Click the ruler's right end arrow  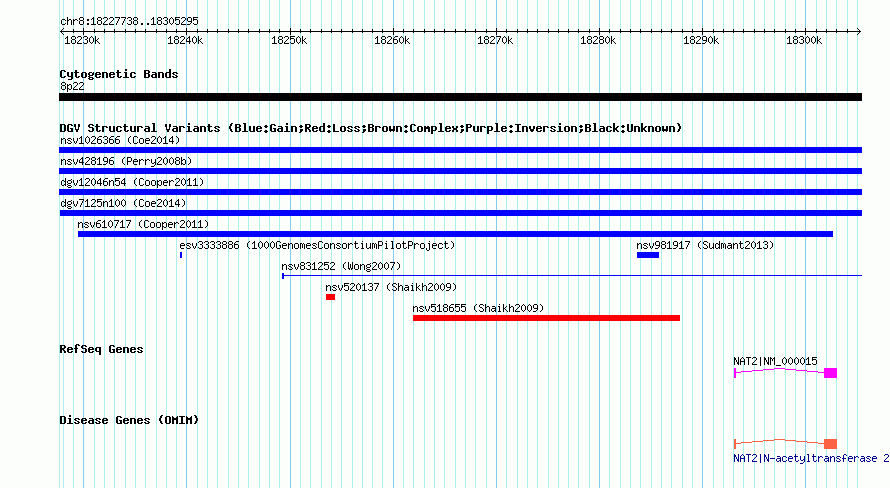click(x=859, y=31)
